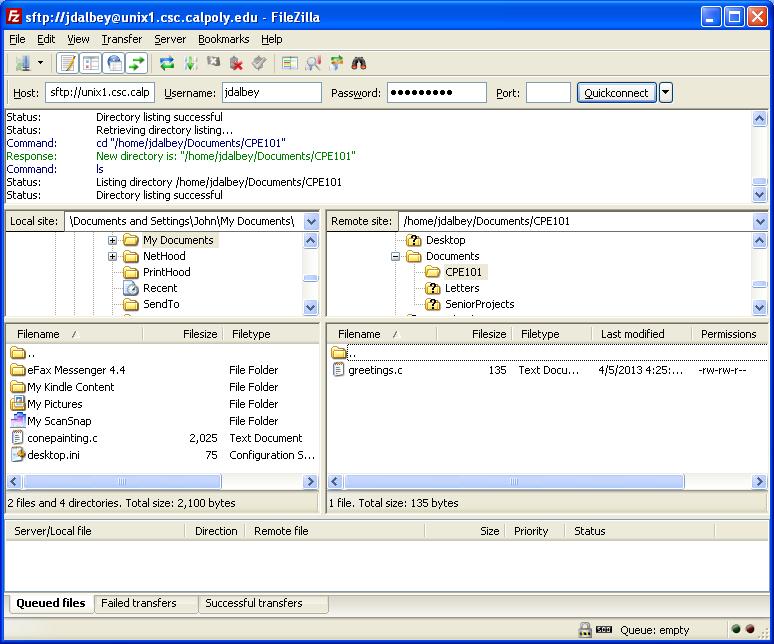The image size is (774, 644).
Task: Select the remote SeniorProjects folder
Action: (479, 304)
